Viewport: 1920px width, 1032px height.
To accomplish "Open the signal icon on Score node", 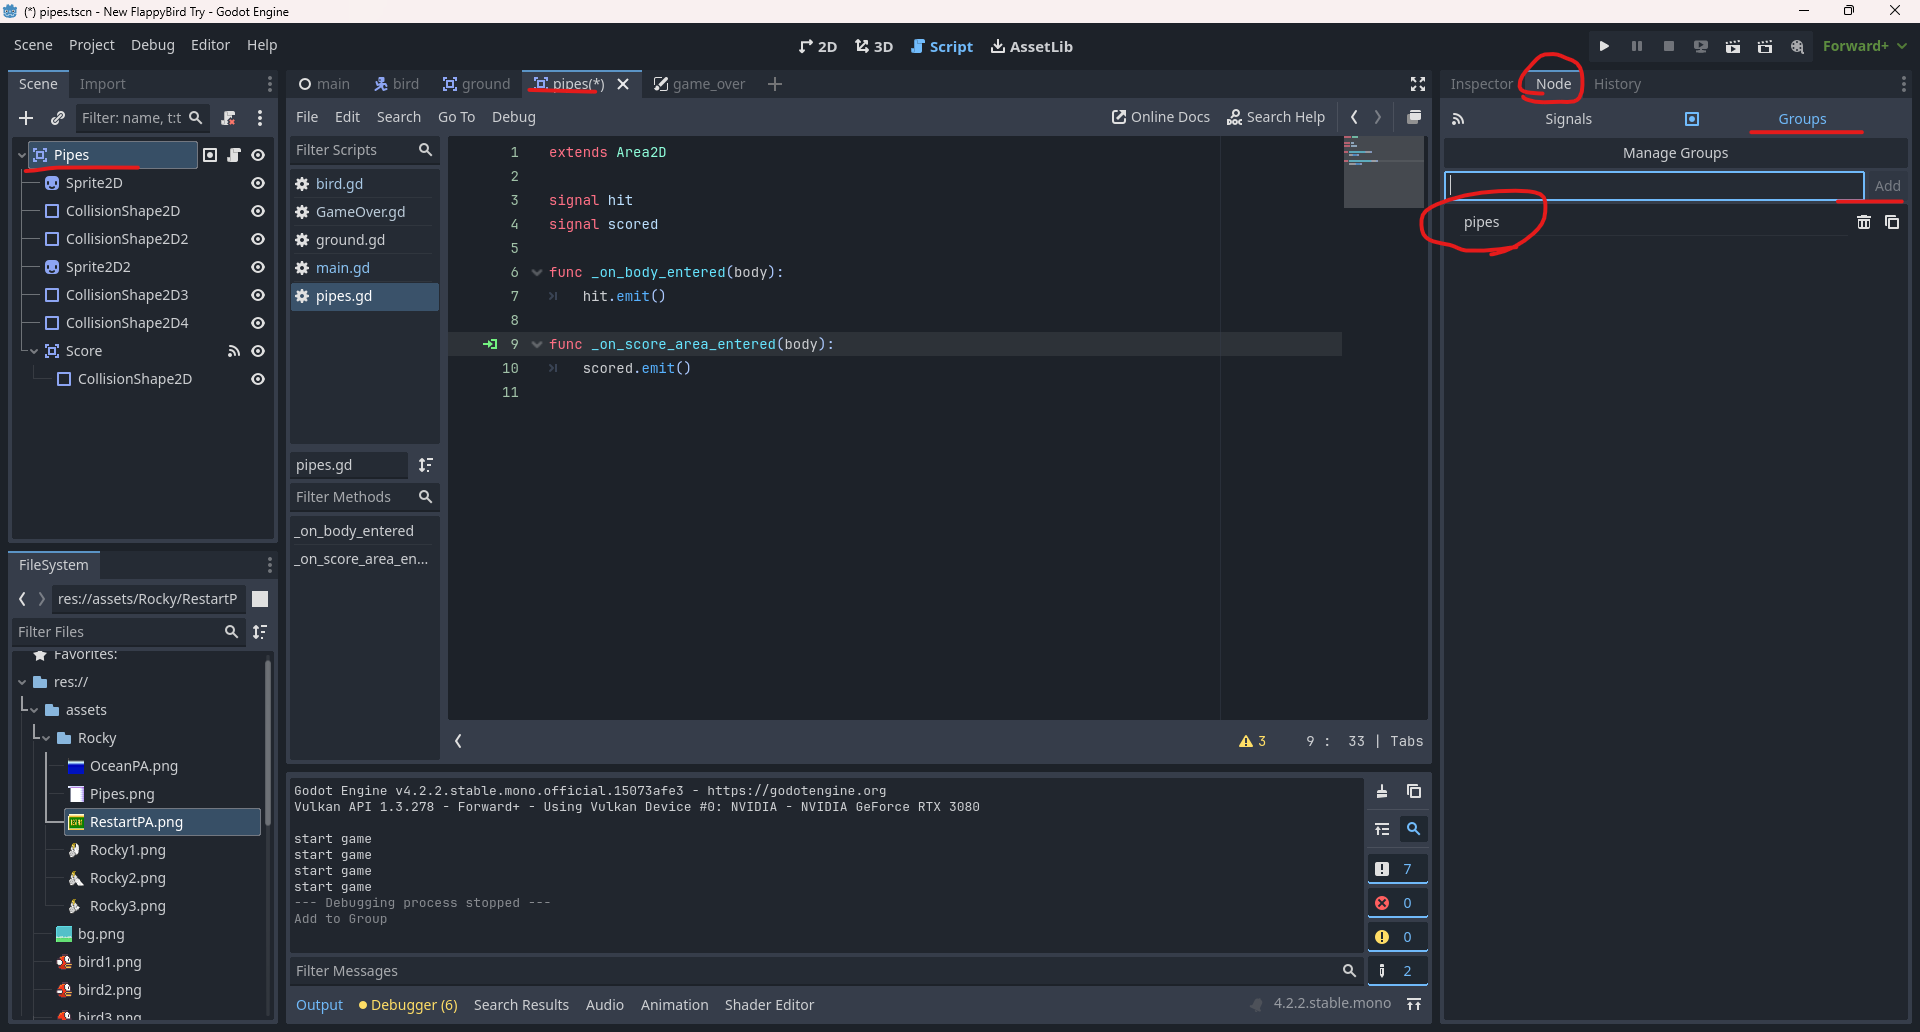I will [234, 351].
